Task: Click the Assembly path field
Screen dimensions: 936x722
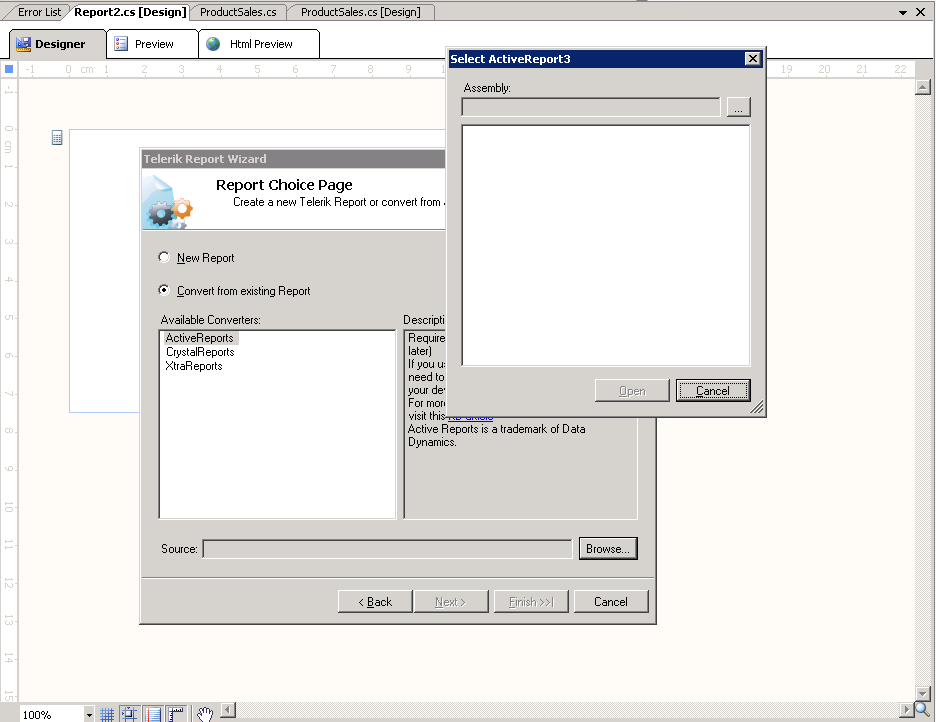Action: pyautogui.click(x=591, y=107)
